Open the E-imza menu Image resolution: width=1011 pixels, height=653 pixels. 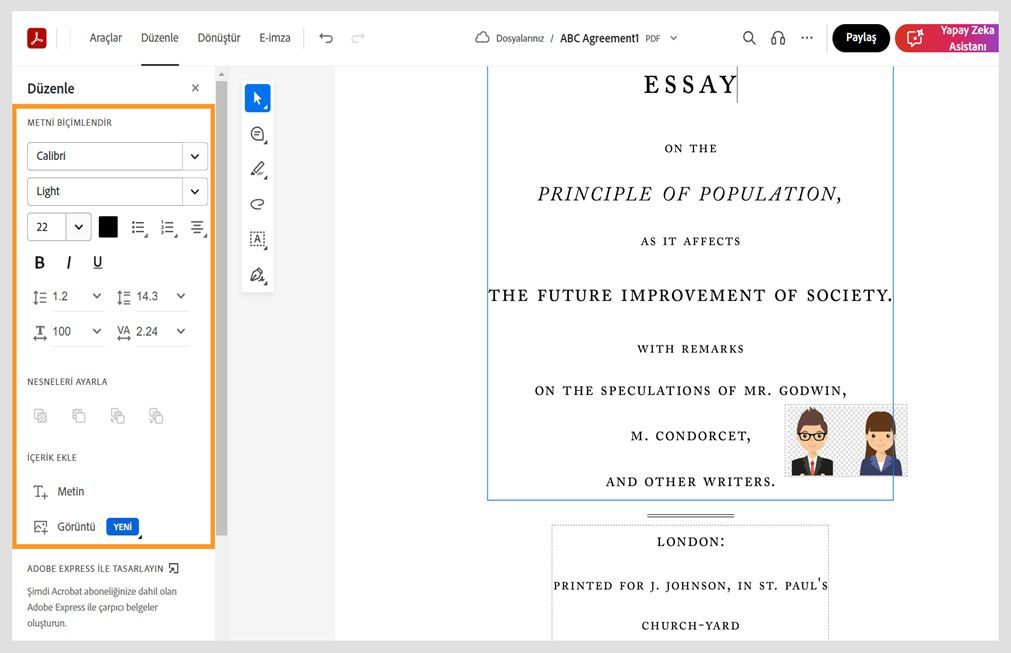pyautogui.click(x=274, y=37)
